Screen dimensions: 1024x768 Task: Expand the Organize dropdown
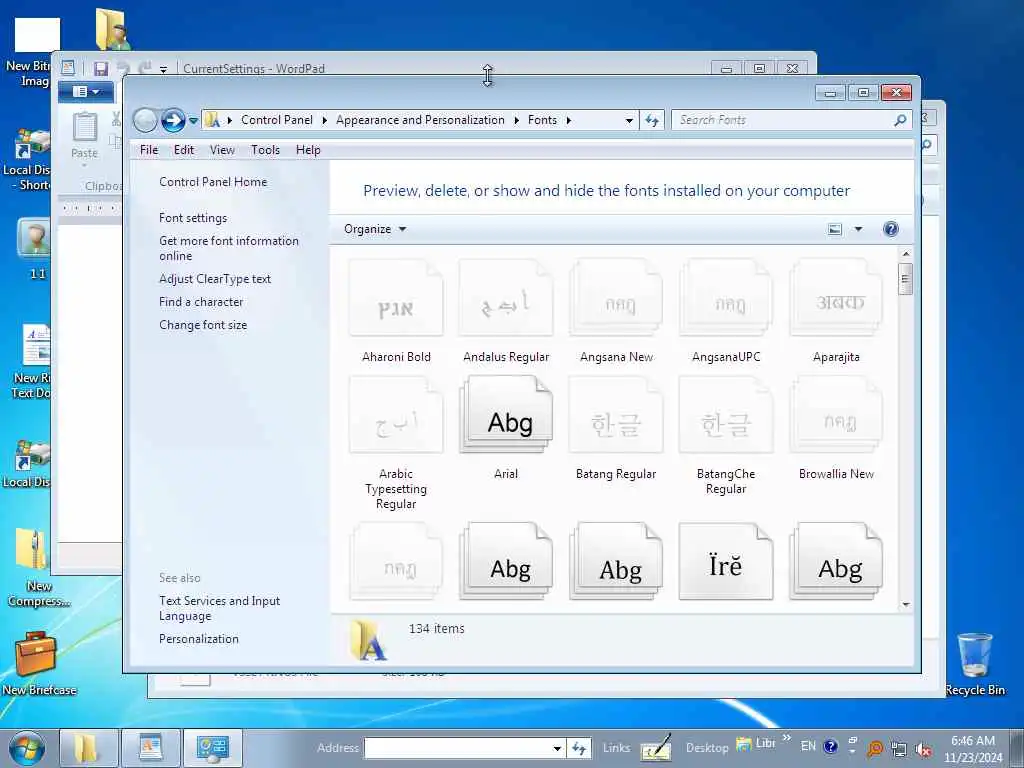[x=375, y=229]
